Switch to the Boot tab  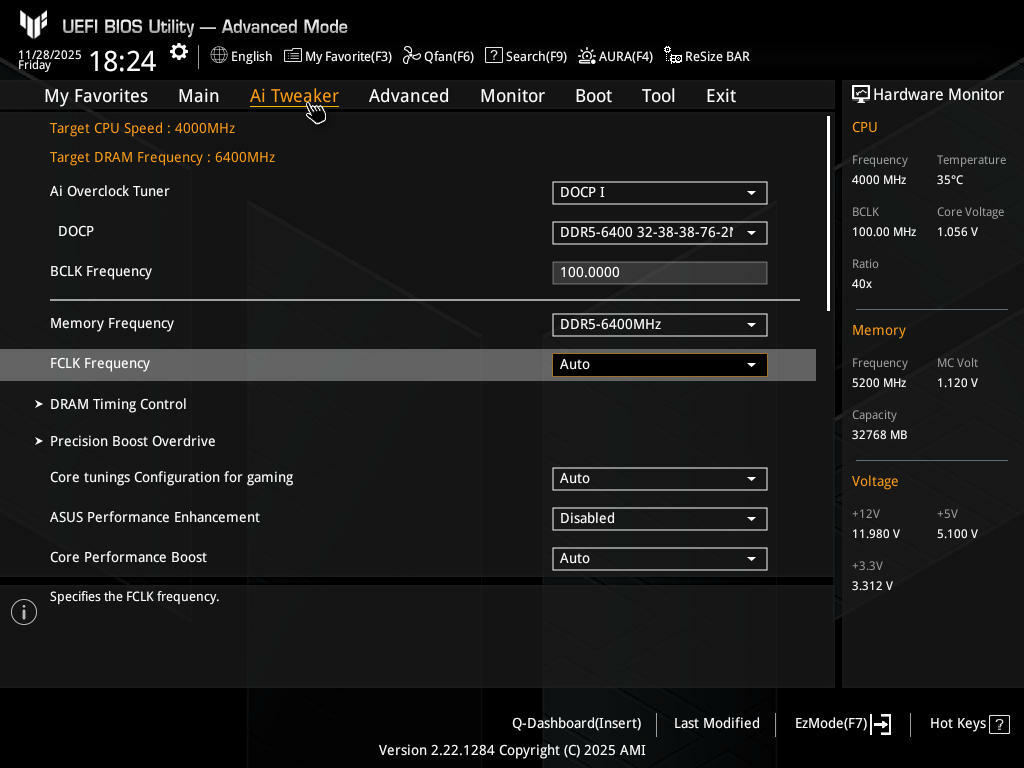(x=593, y=96)
